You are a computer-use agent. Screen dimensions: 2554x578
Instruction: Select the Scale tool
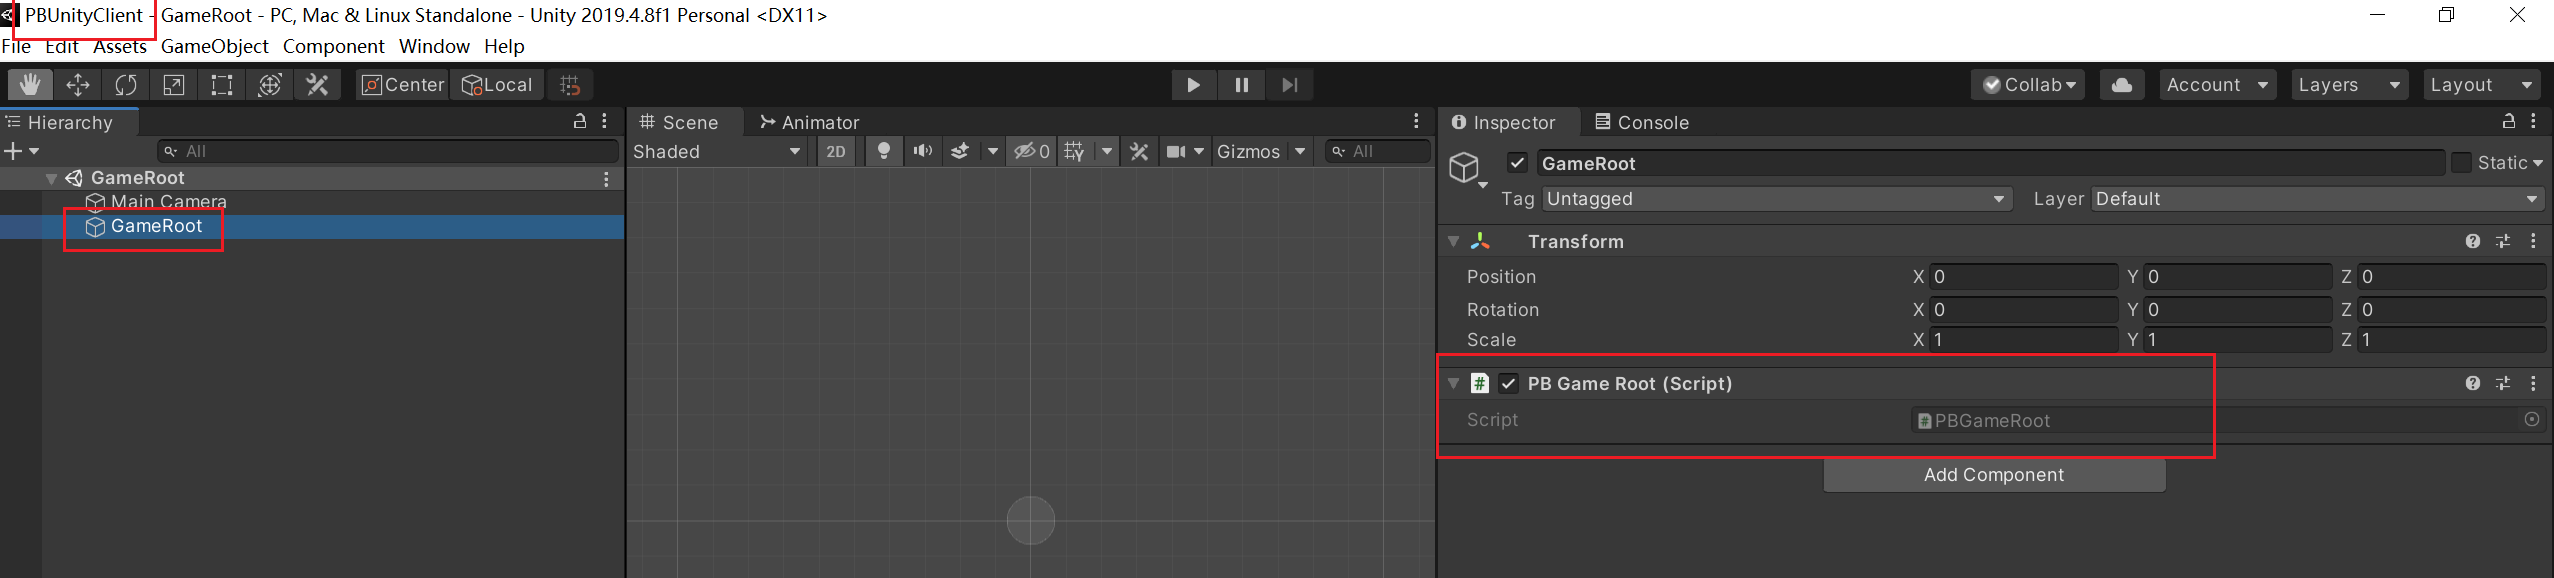pos(174,85)
